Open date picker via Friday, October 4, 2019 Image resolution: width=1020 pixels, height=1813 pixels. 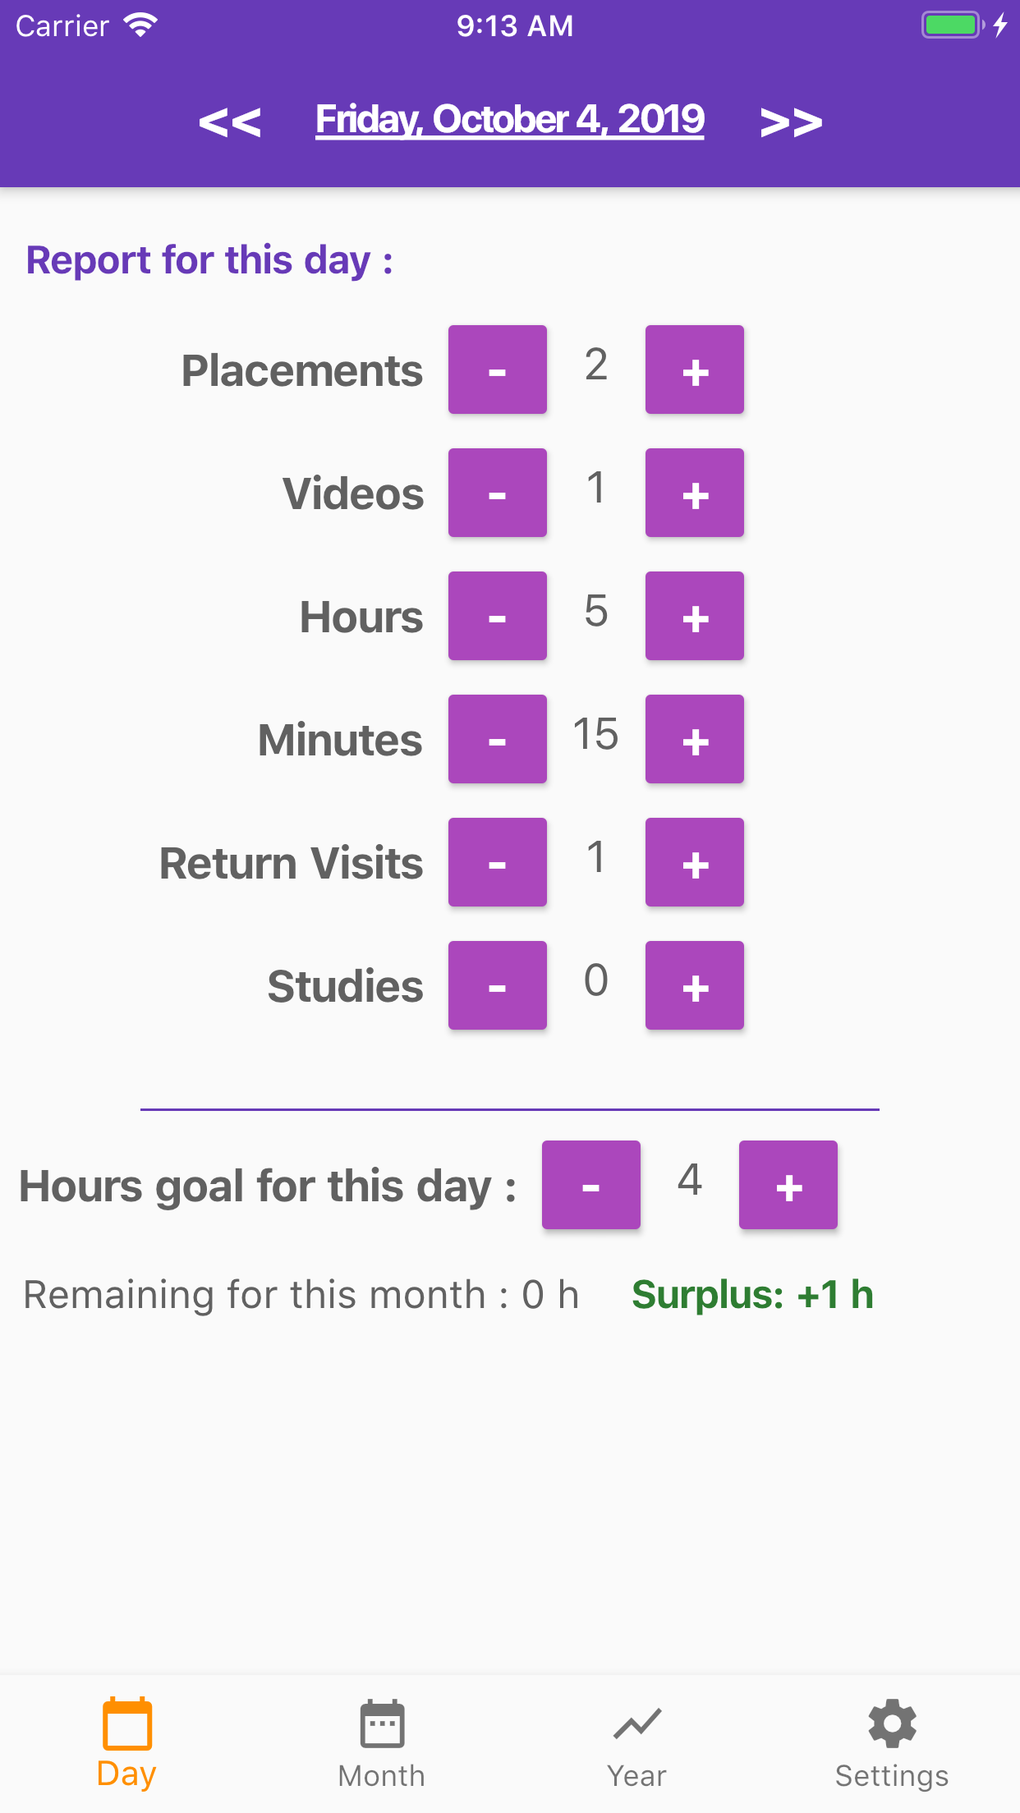(x=510, y=120)
